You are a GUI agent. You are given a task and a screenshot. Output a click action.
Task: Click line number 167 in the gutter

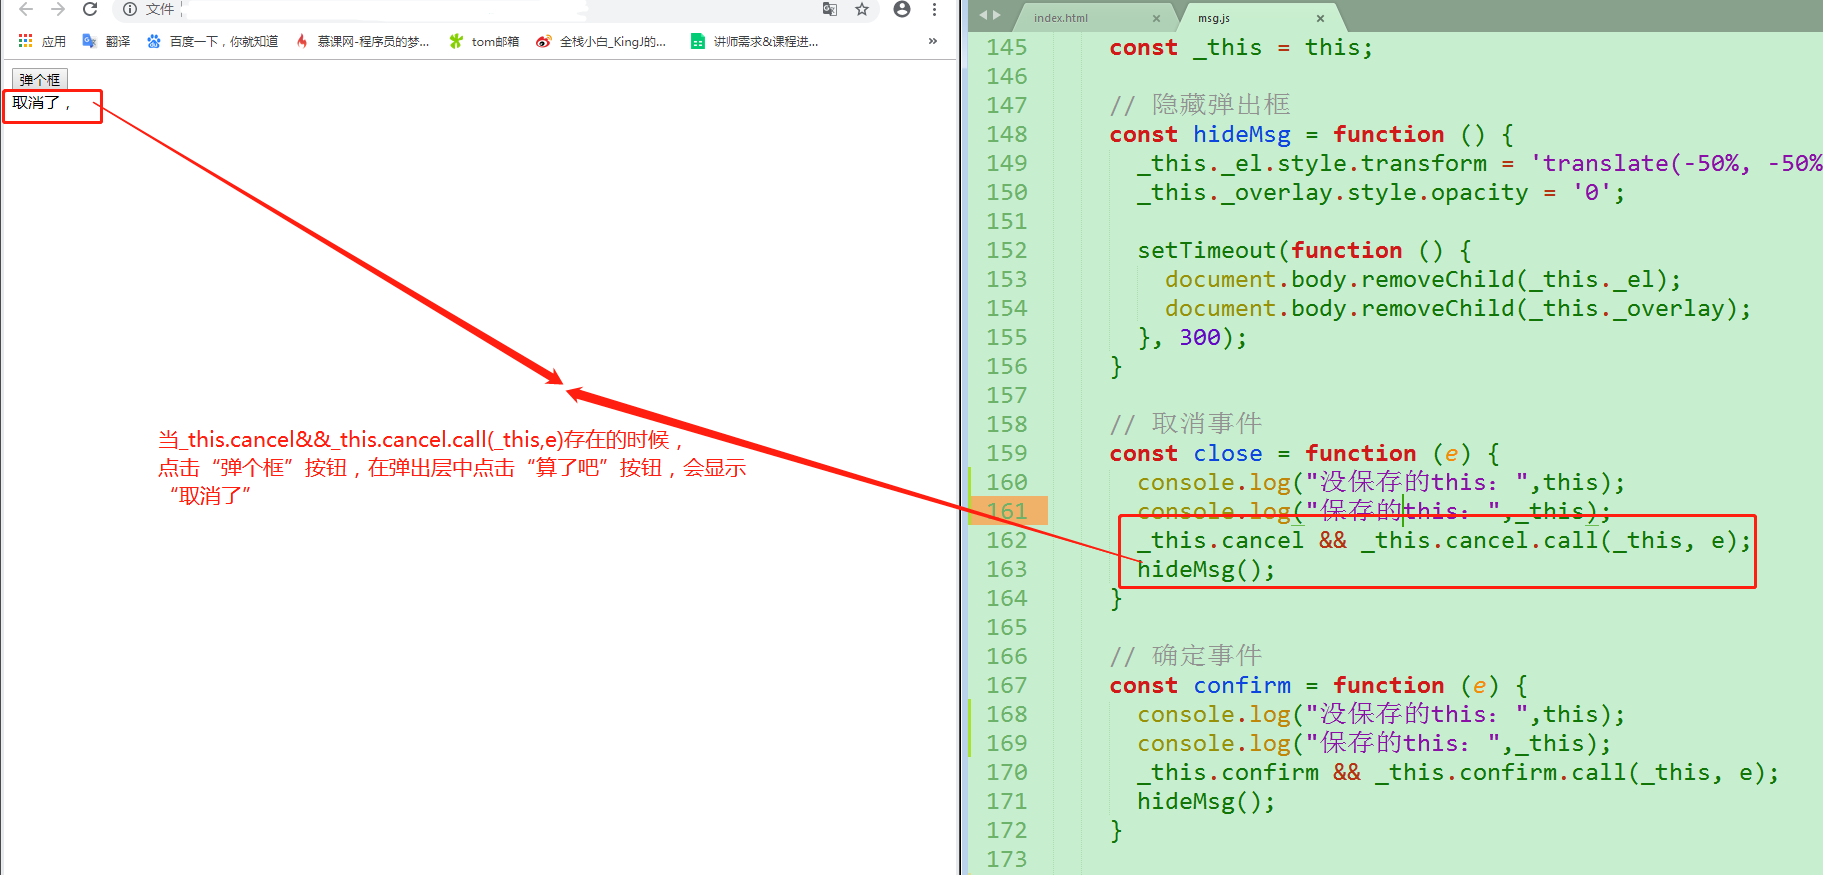click(1006, 685)
